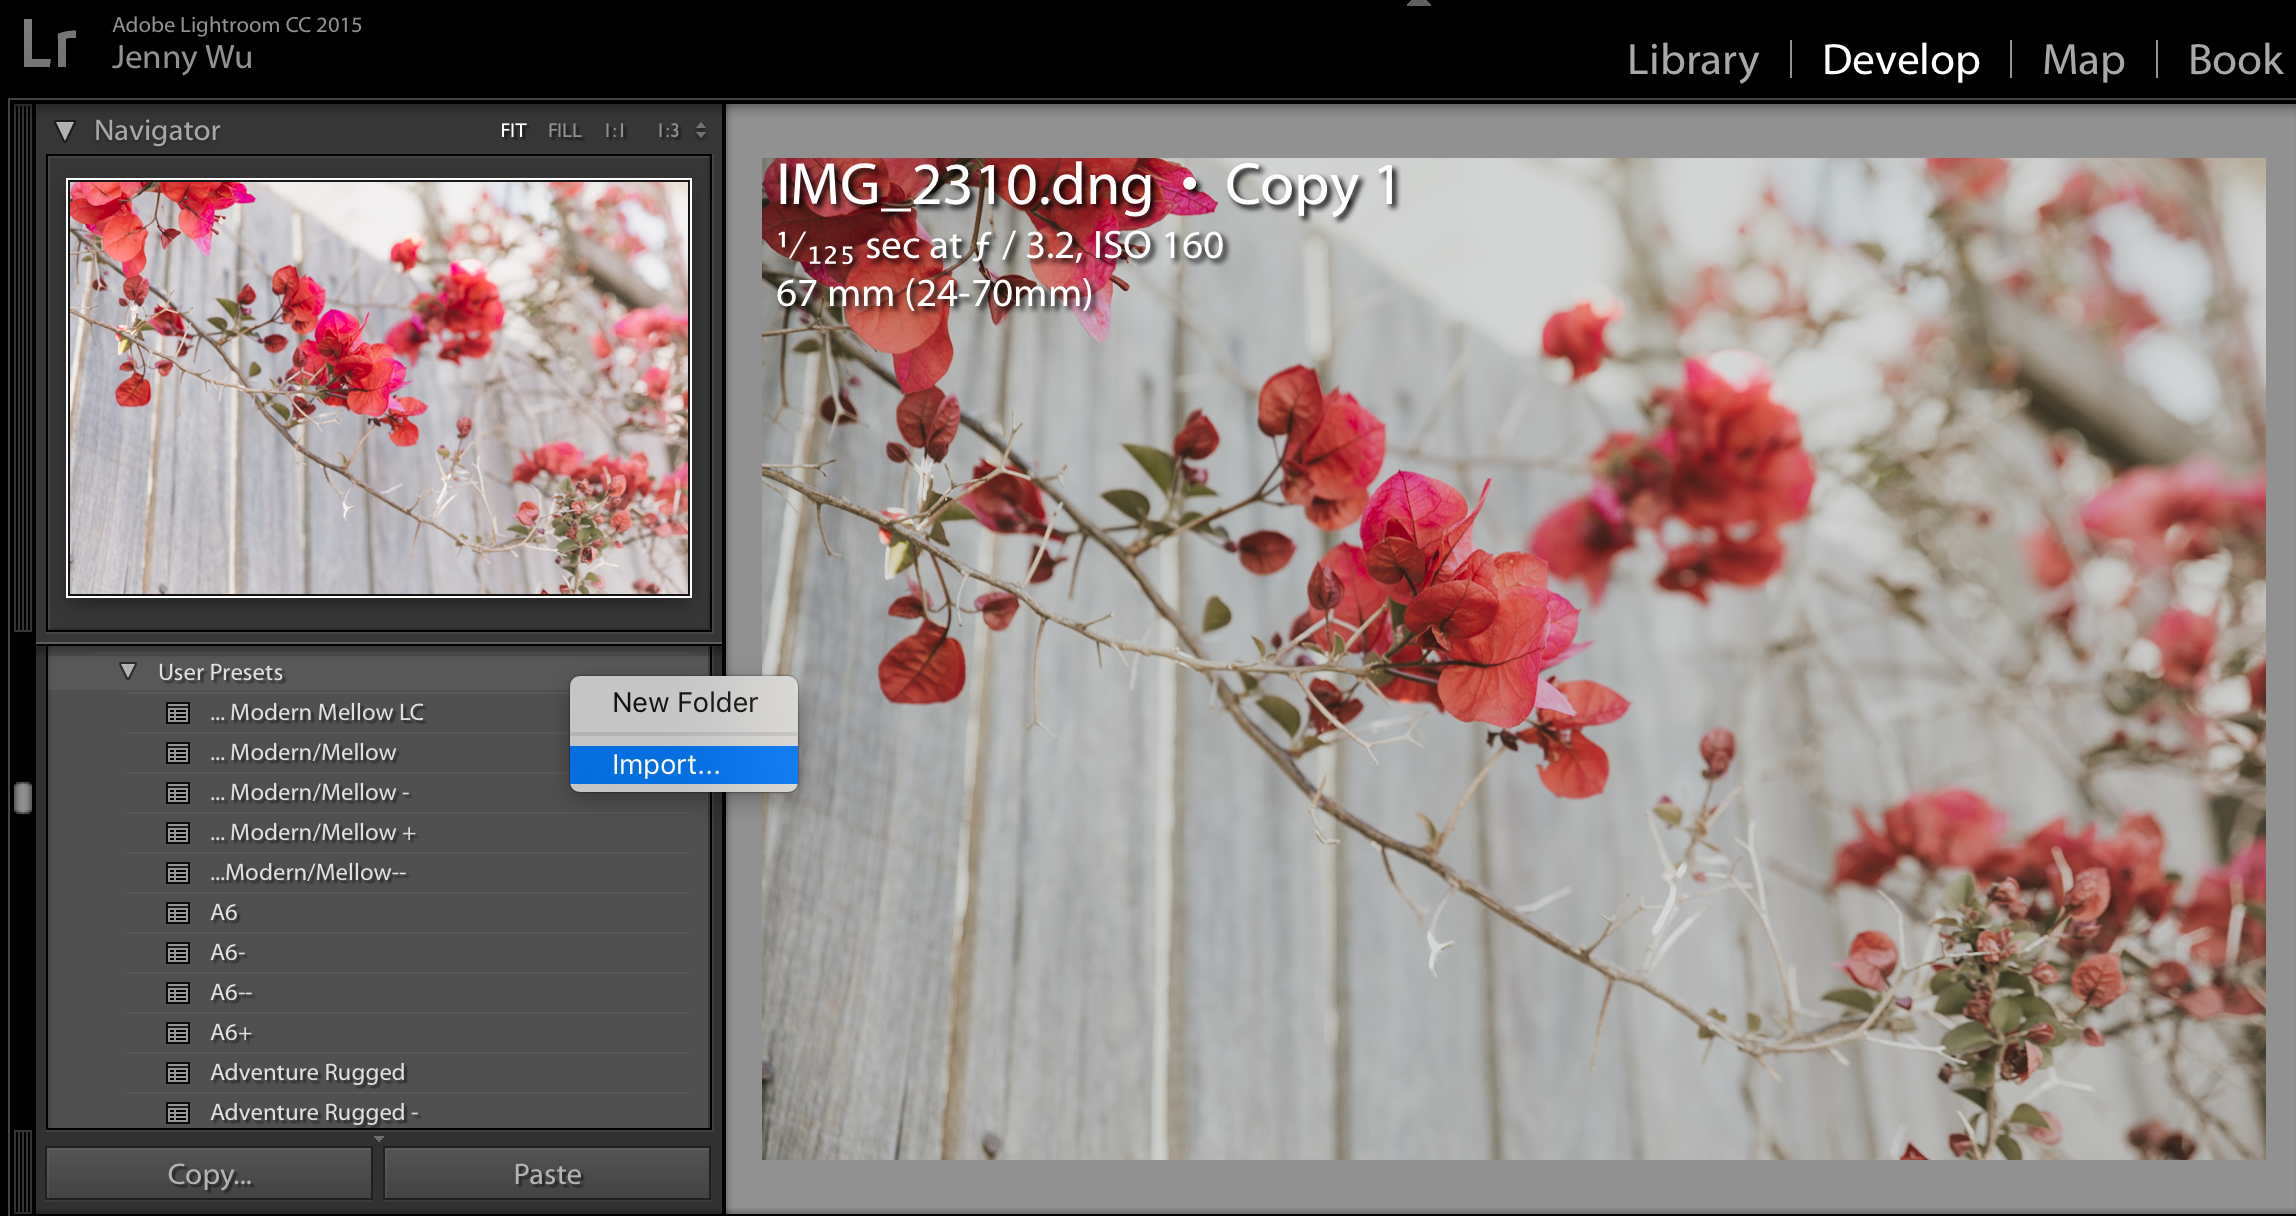Switch Navigator zoom to FILL
The height and width of the screenshot is (1216, 2296).
click(x=564, y=130)
